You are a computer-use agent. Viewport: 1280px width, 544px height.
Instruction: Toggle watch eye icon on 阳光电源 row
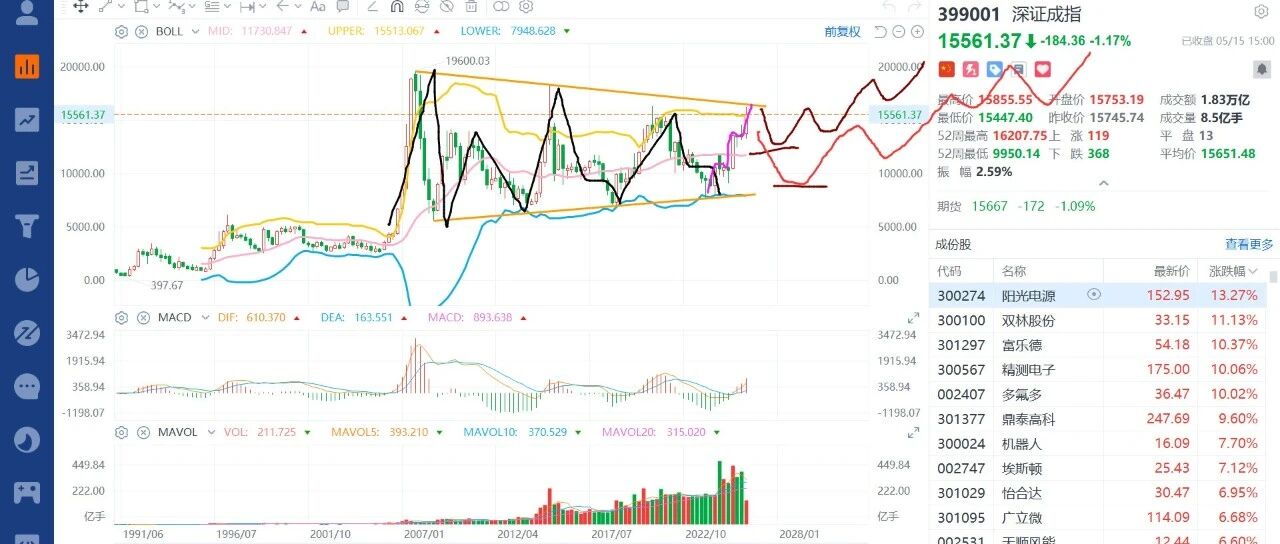point(1093,295)
